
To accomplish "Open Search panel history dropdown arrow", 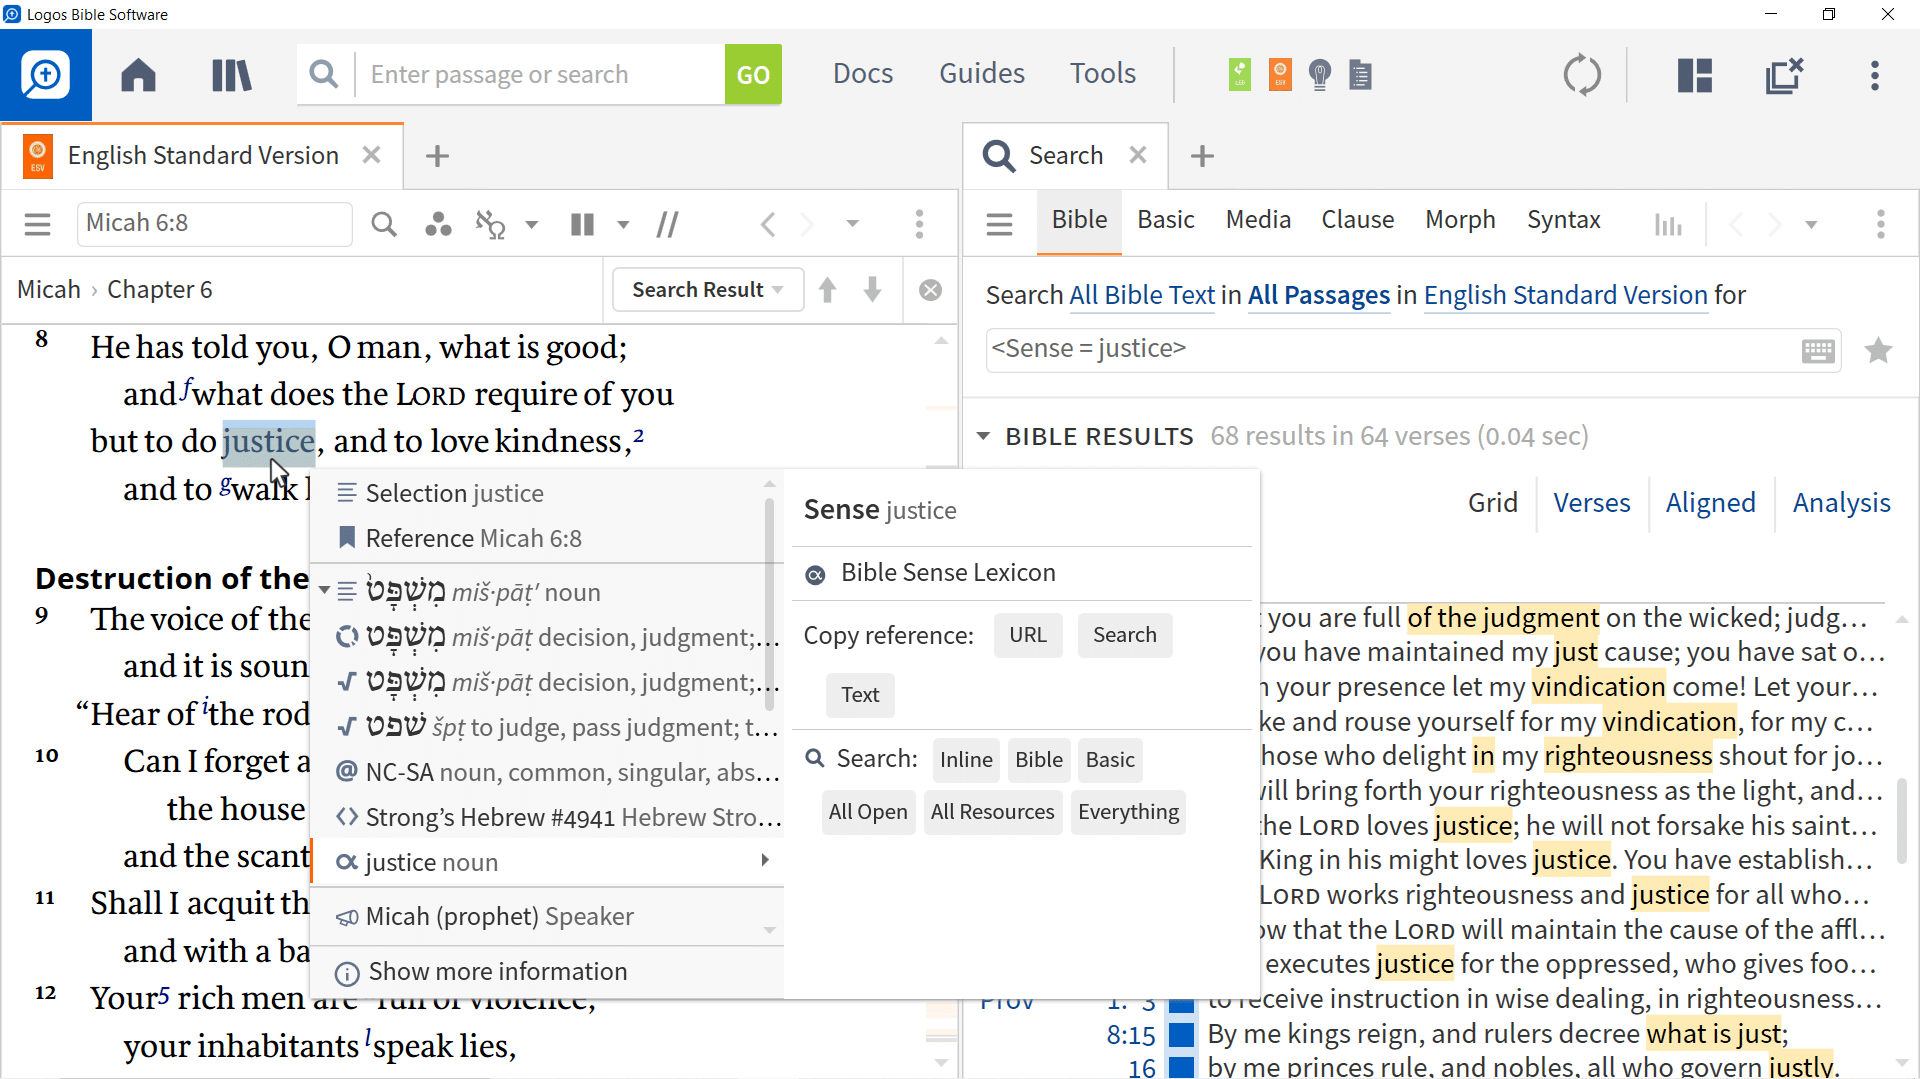I will pos(1811,224).
